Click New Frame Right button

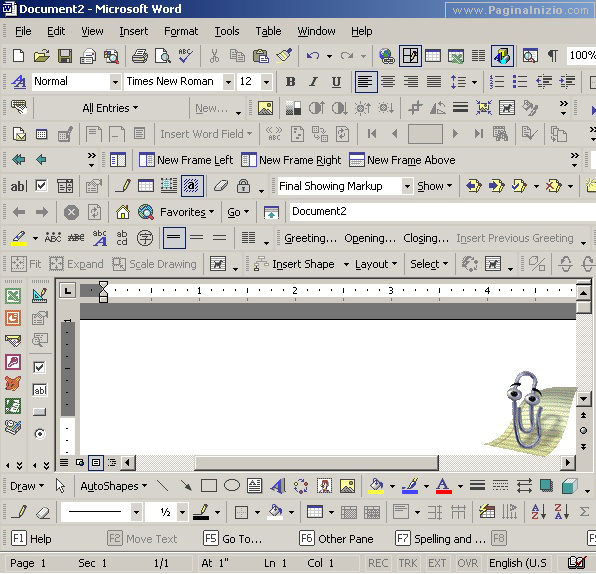(x=291, y=160)
